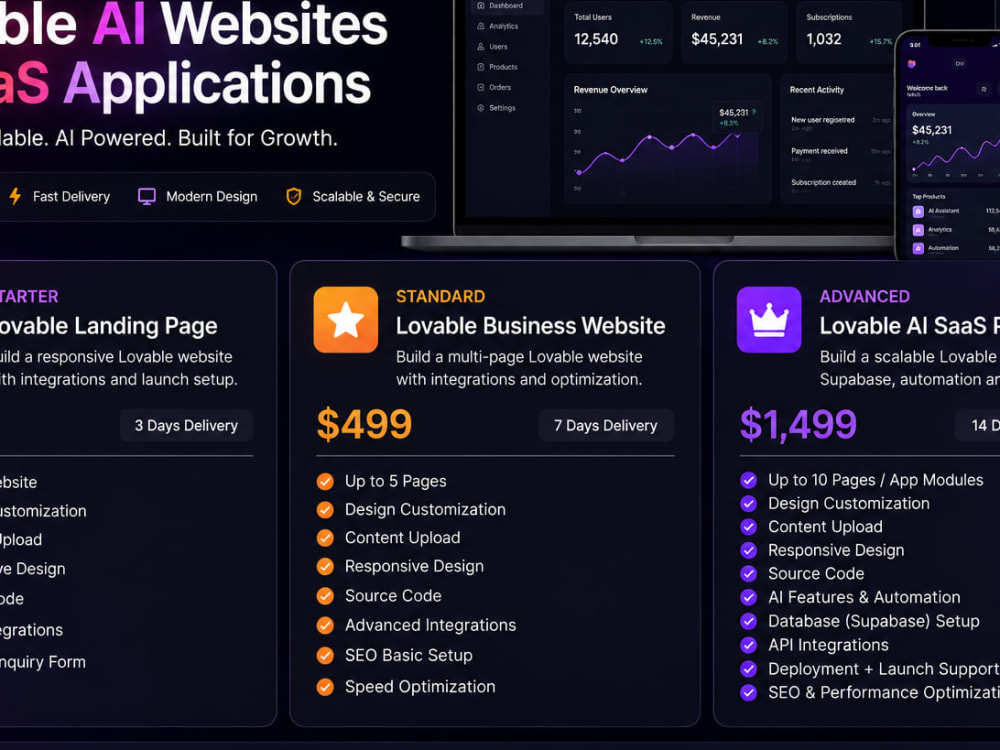Click purple check icon beside AI Features & Automation
This screenshot has width=1000, height=750.
click(x=749, y=598)
